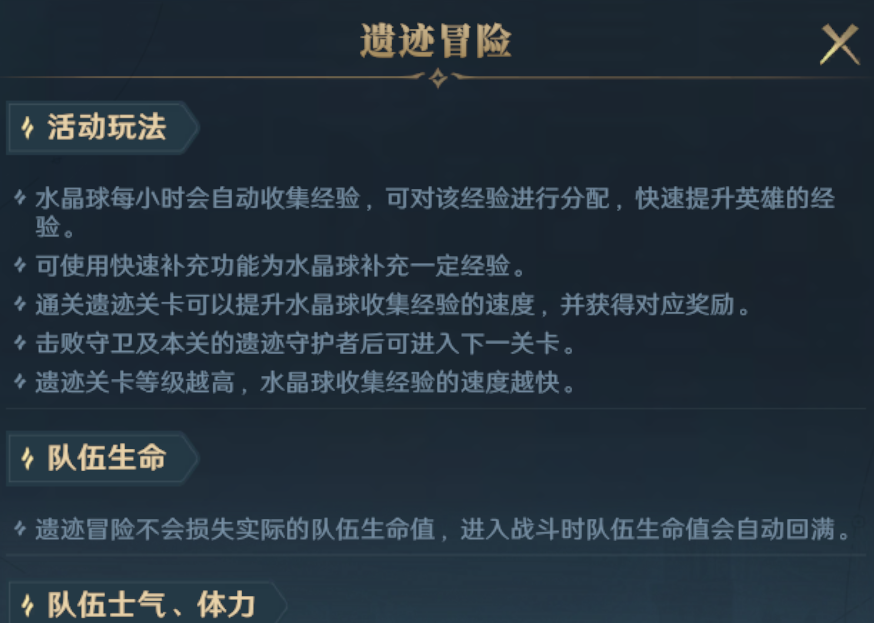The height and width of the screenshot is (623, 874).
Task: Click the bullet icon before 可使用快速补充功能
Action: 20,265
